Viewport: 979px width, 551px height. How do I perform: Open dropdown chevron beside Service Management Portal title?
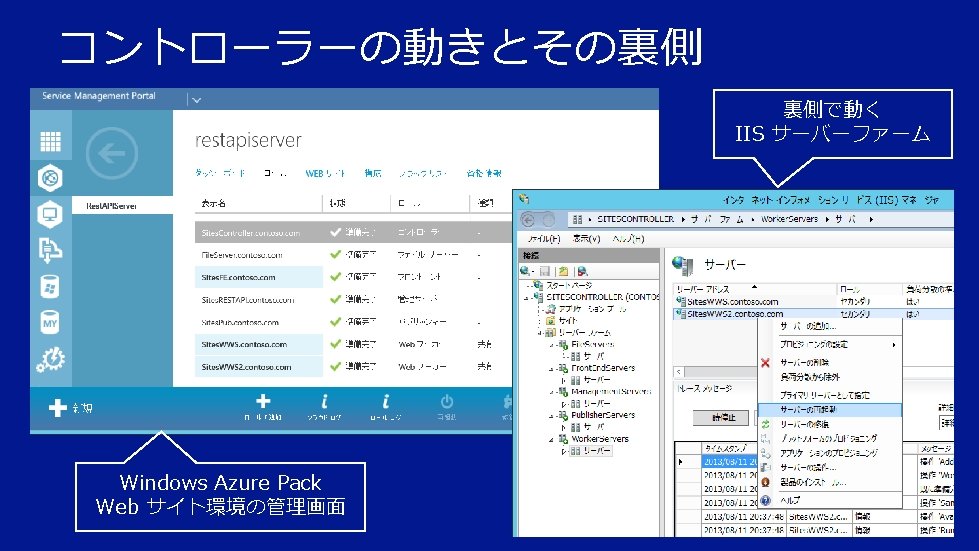click(197, 100)
